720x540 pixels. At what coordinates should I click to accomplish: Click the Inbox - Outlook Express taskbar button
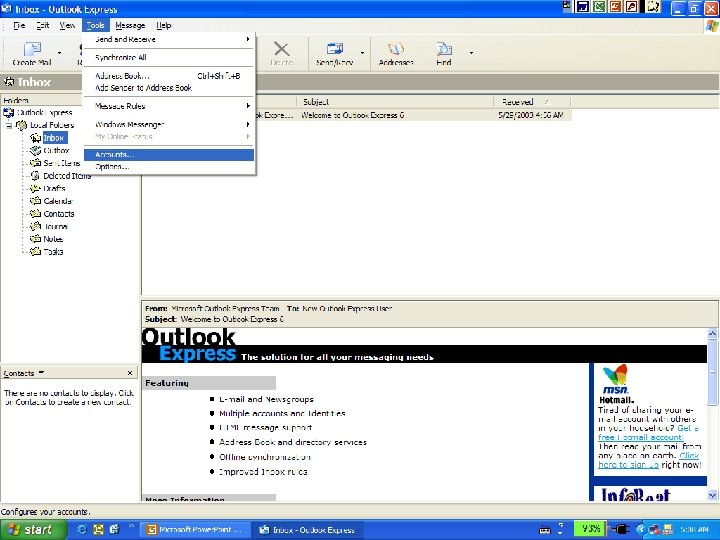point(308,529)
